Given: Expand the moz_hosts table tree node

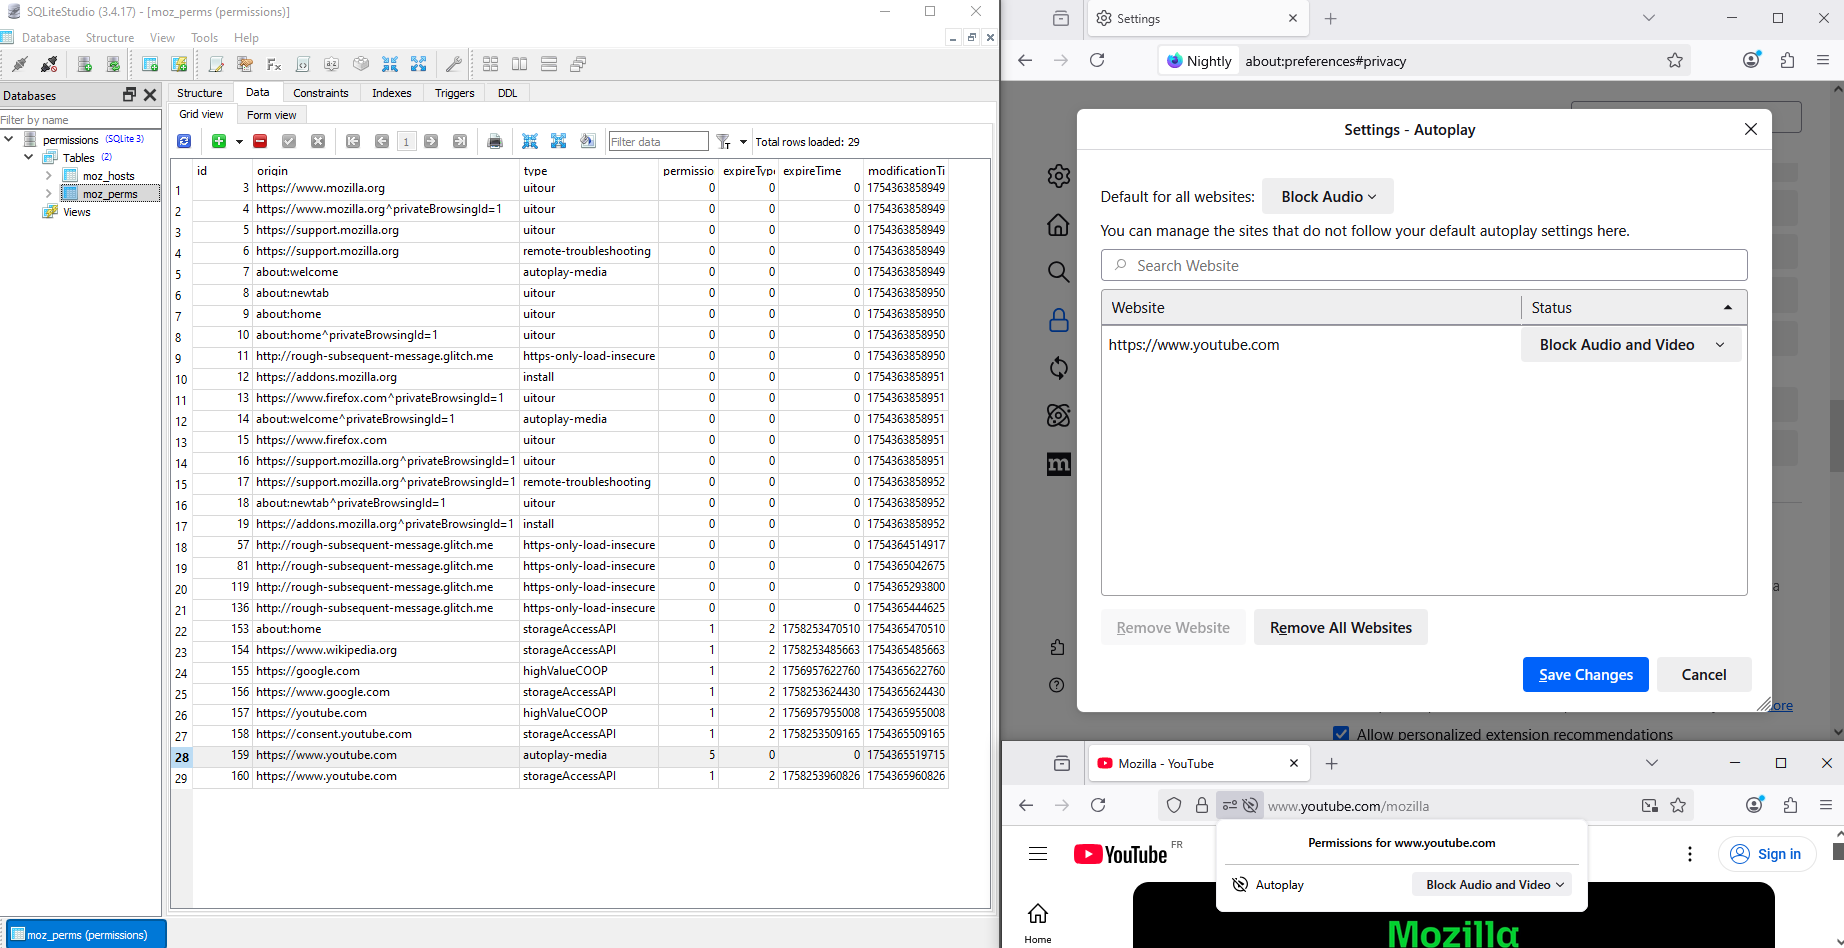Looking at the screenshot, I should pos(48,176).
